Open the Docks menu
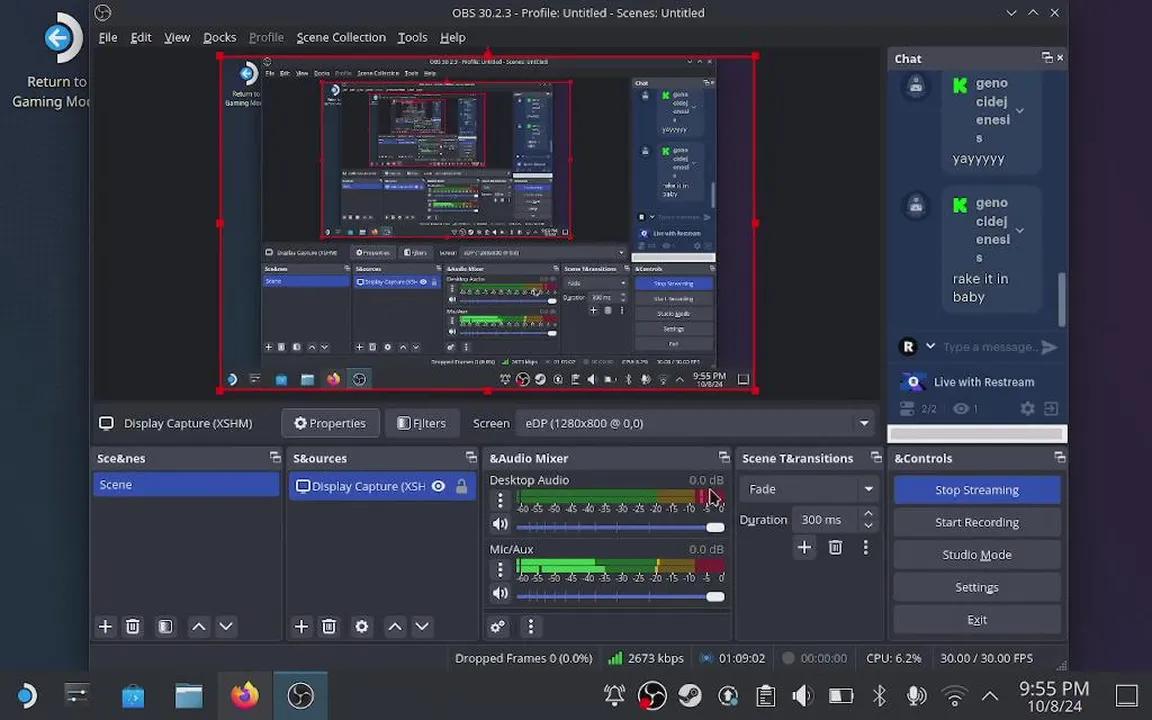 point(220,37)
